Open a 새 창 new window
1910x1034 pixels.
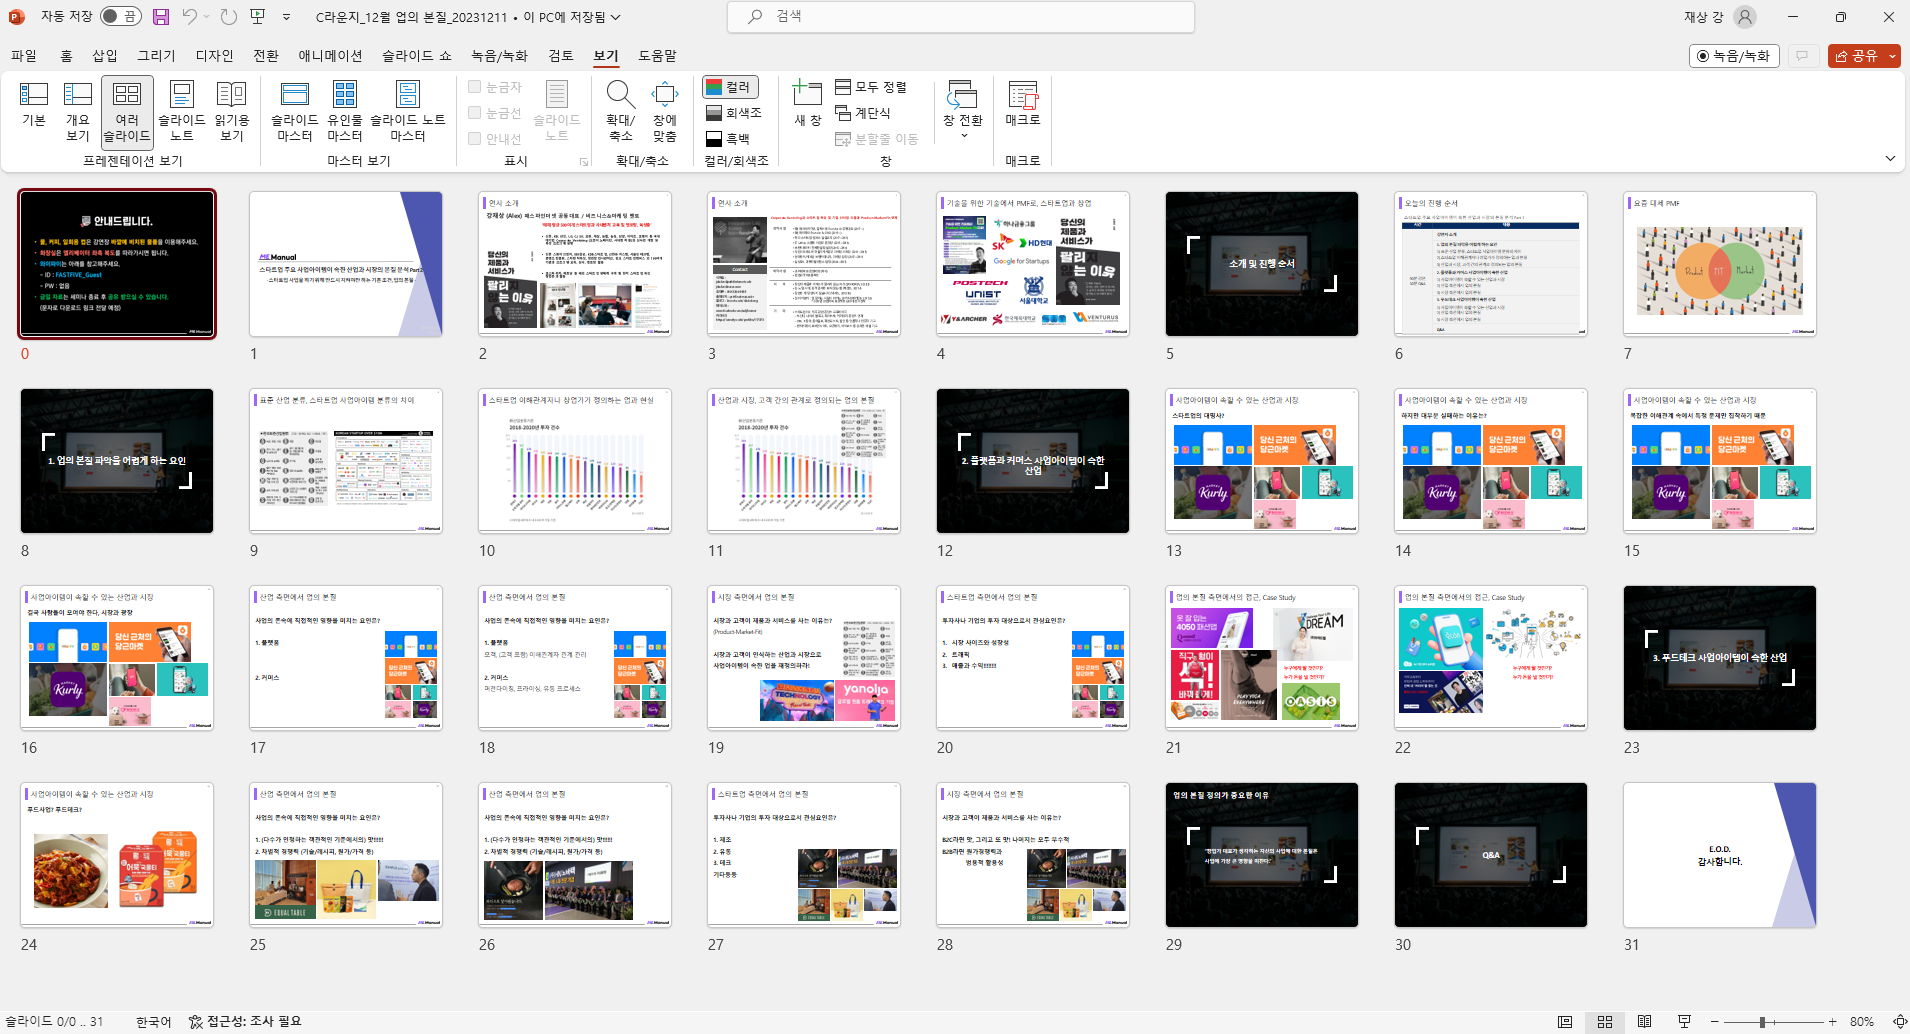tap(807, 104)
